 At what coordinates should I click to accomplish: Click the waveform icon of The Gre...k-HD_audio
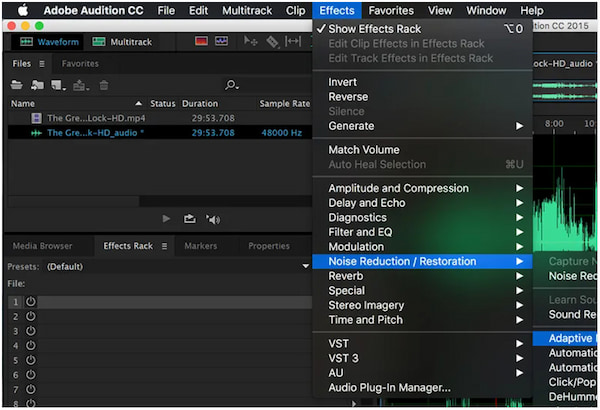(x=36, y=133)
